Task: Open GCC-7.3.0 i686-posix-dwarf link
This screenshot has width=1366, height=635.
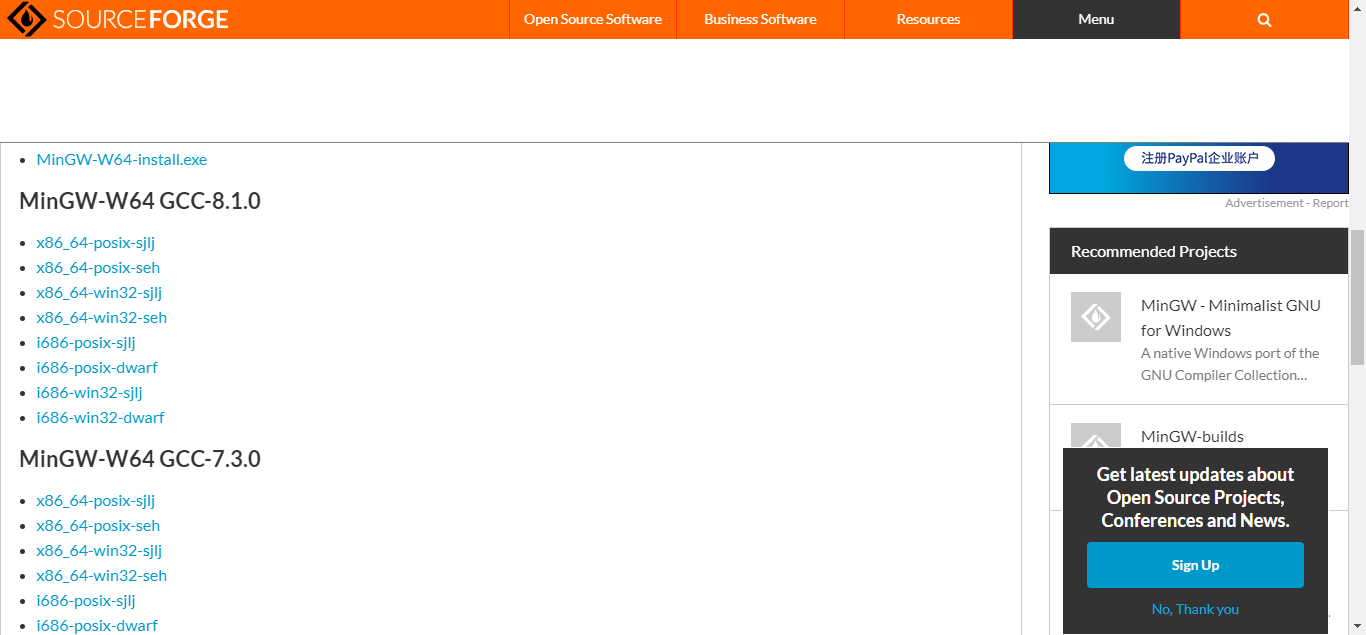Action: [97, 625]
